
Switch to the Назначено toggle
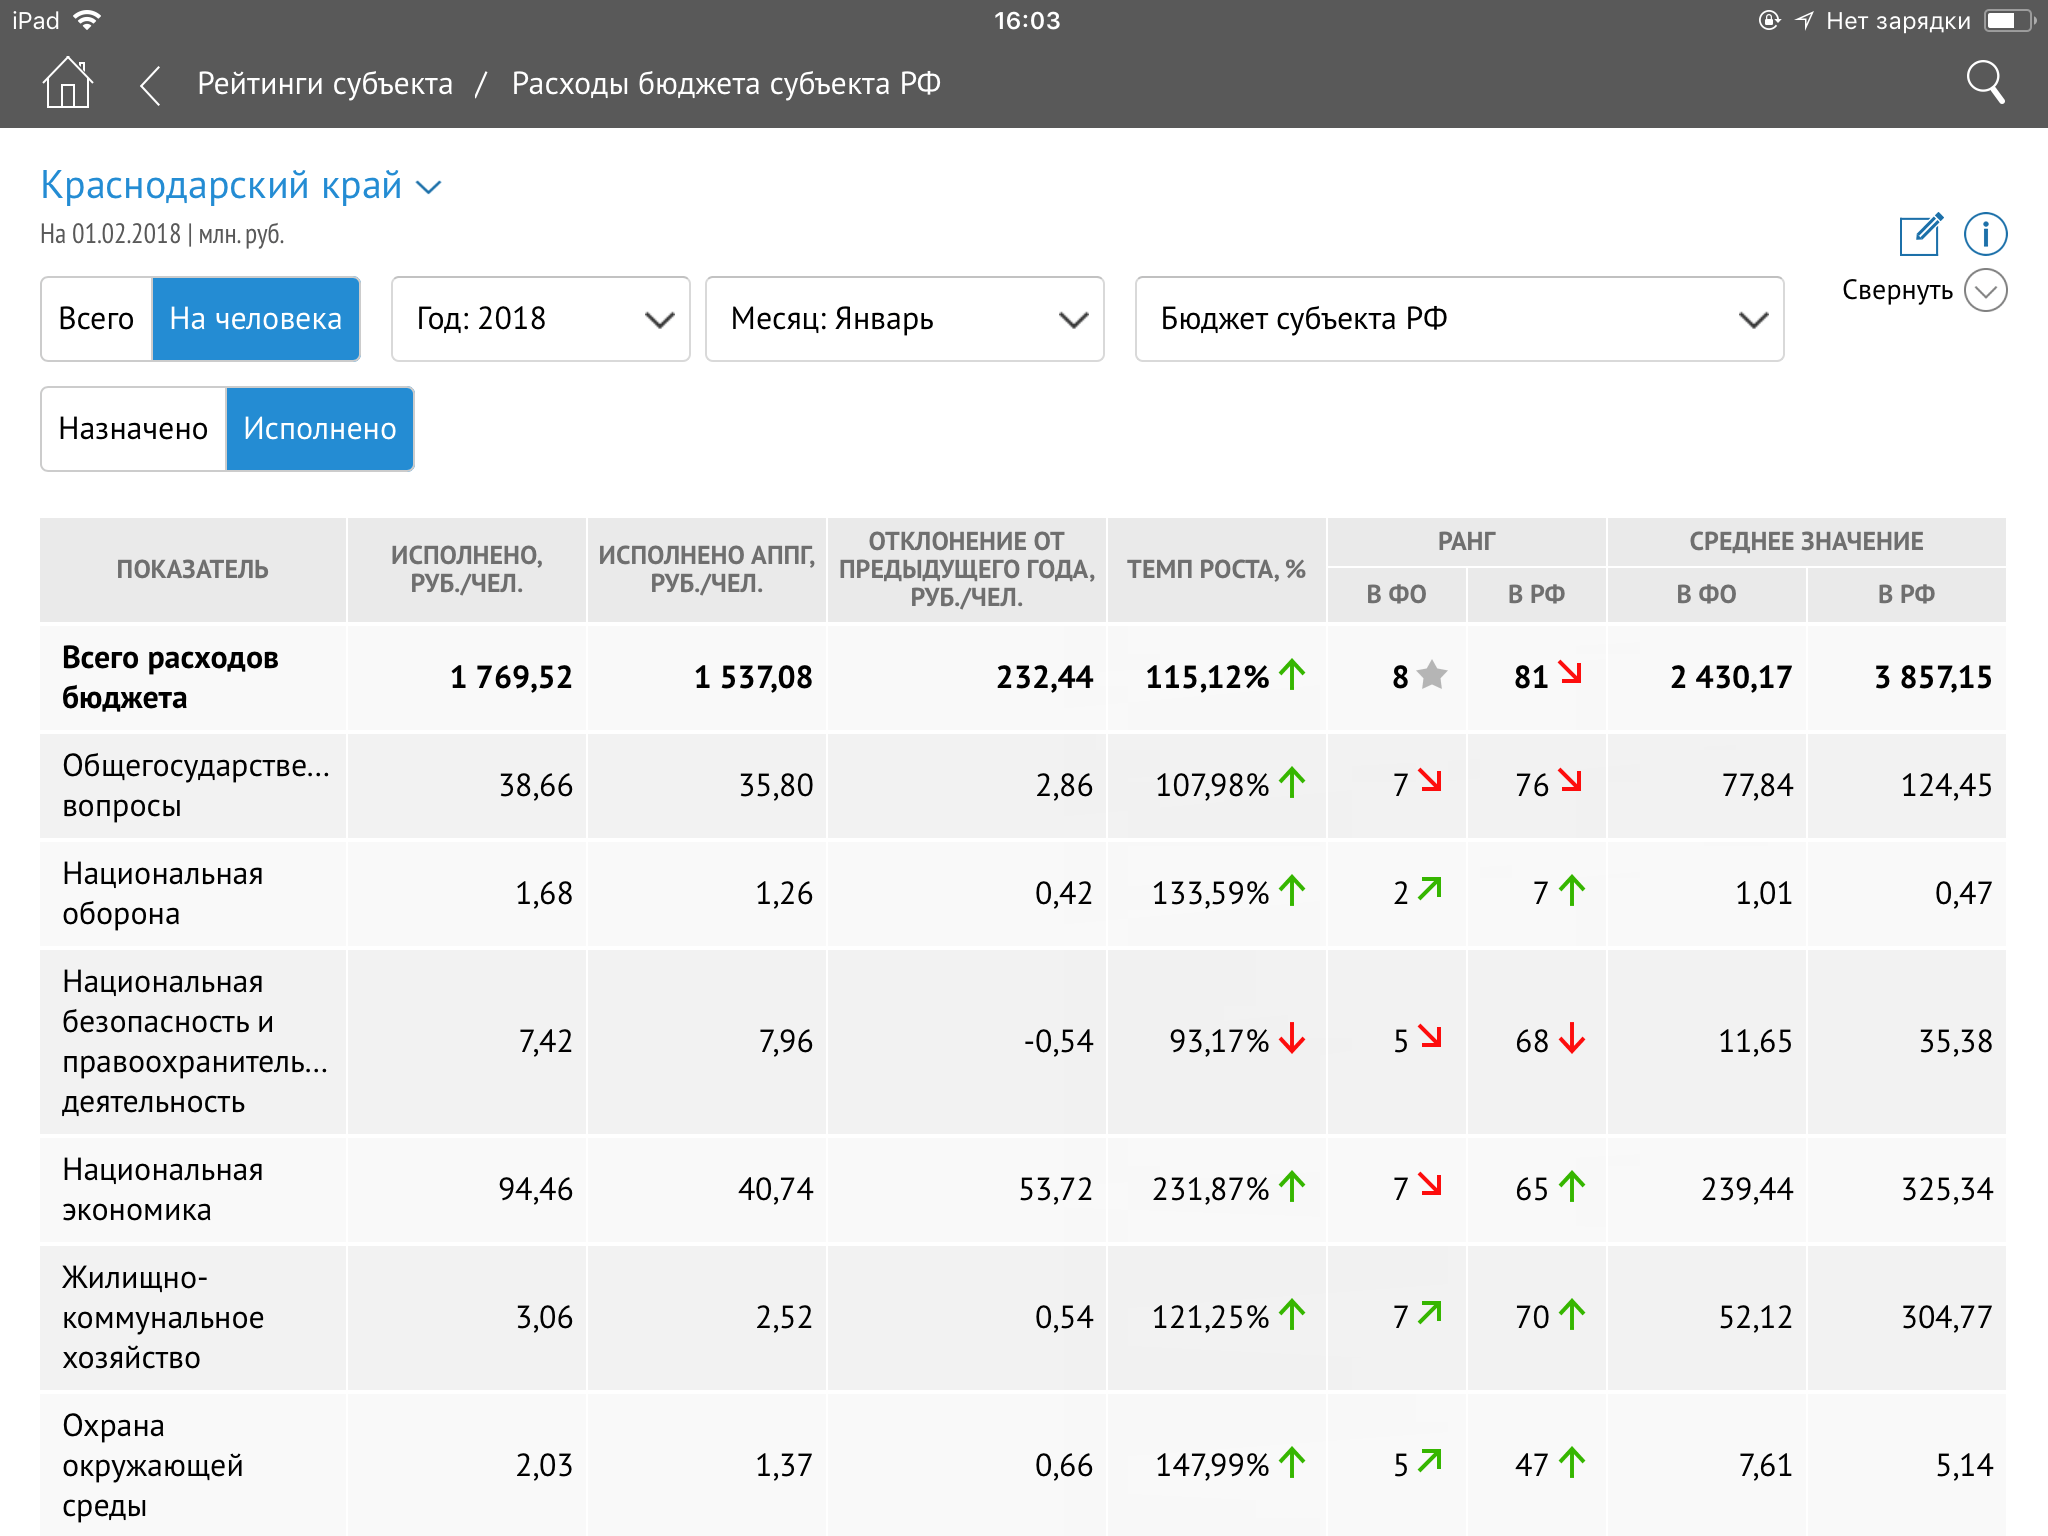coord(133,429)
